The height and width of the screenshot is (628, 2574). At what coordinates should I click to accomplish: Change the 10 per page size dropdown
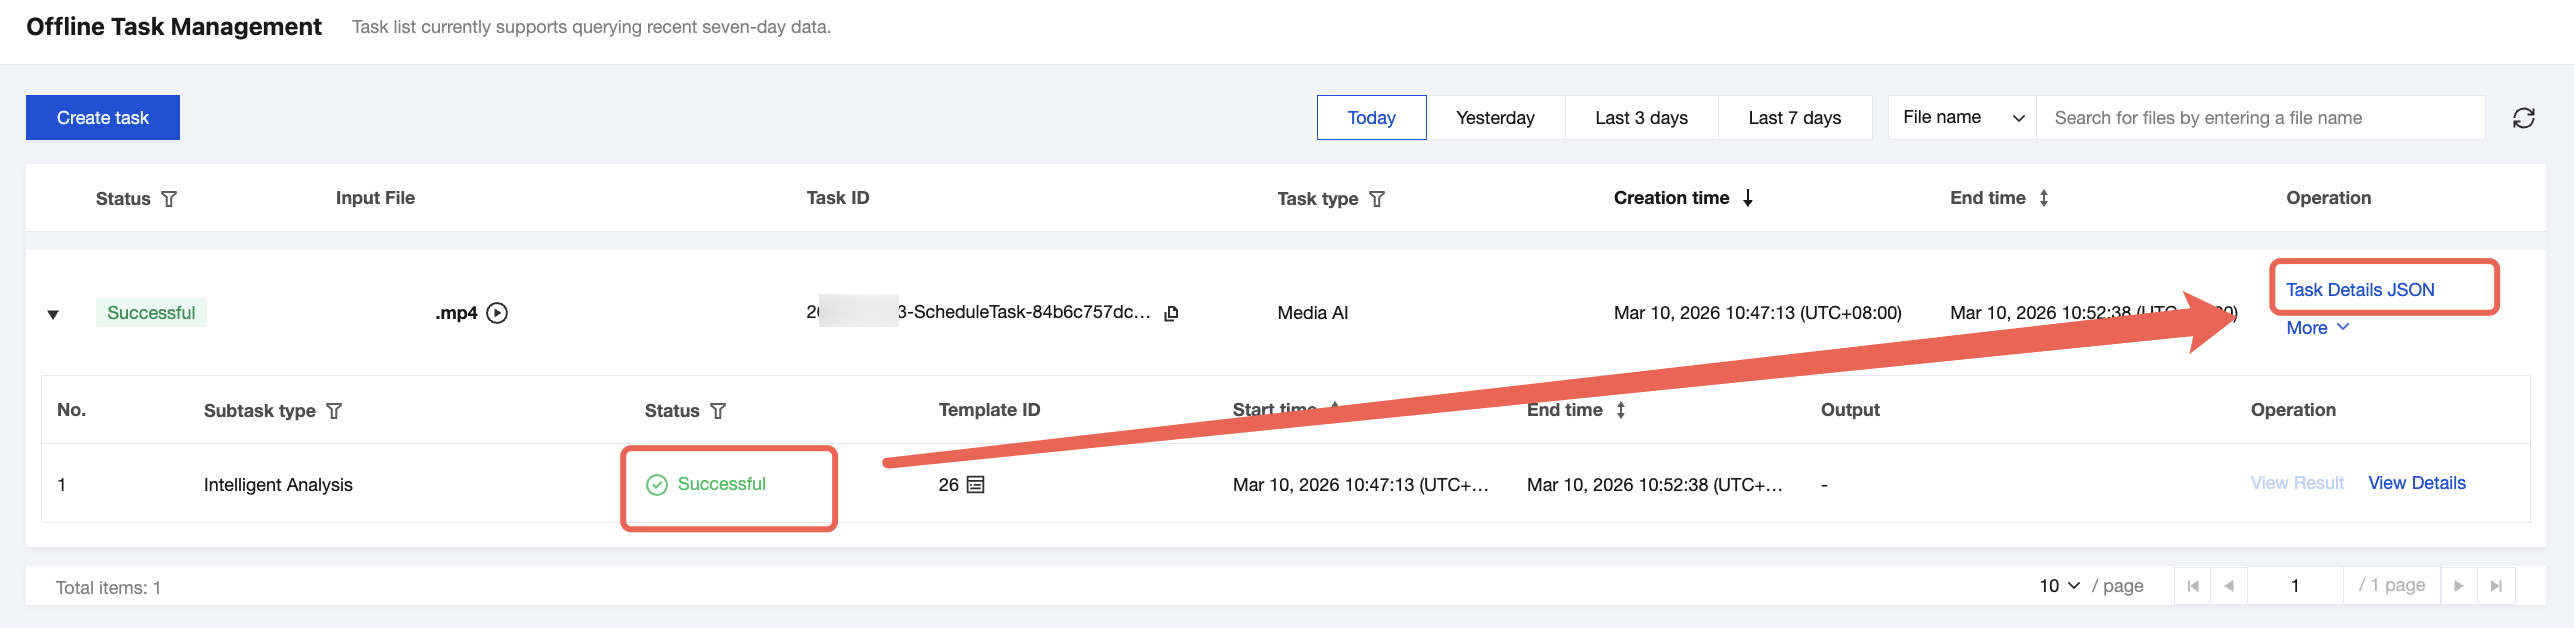tap(2059, 586)
